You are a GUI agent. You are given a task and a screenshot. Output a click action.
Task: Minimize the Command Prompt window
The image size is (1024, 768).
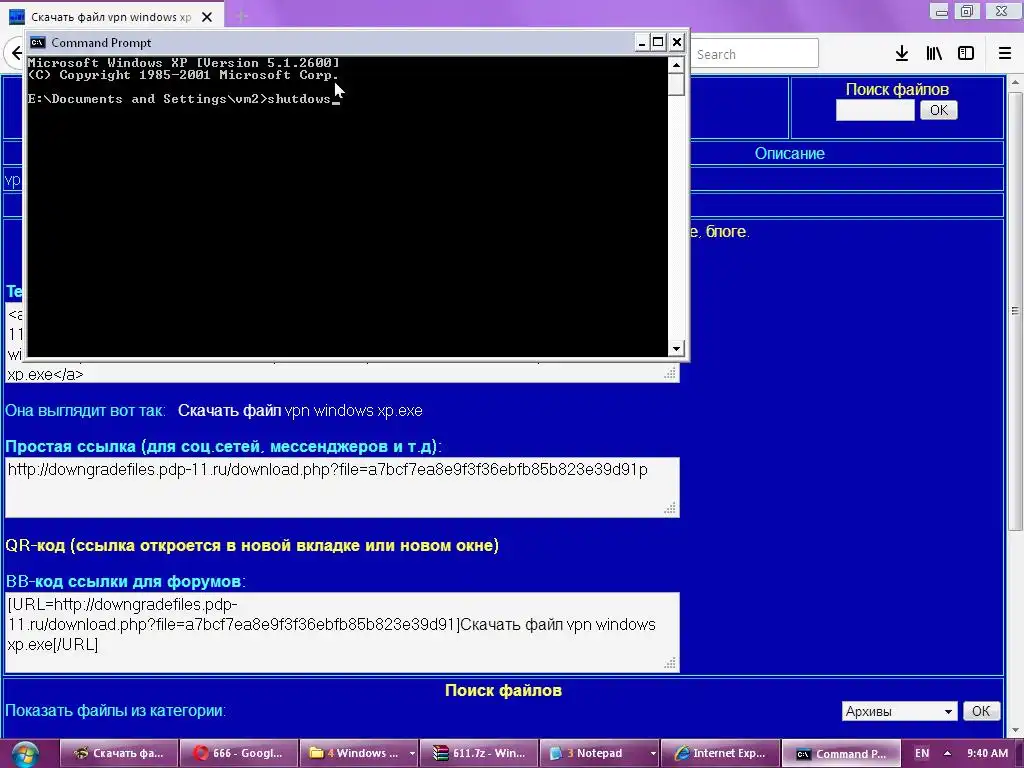(x=642, y=42)
